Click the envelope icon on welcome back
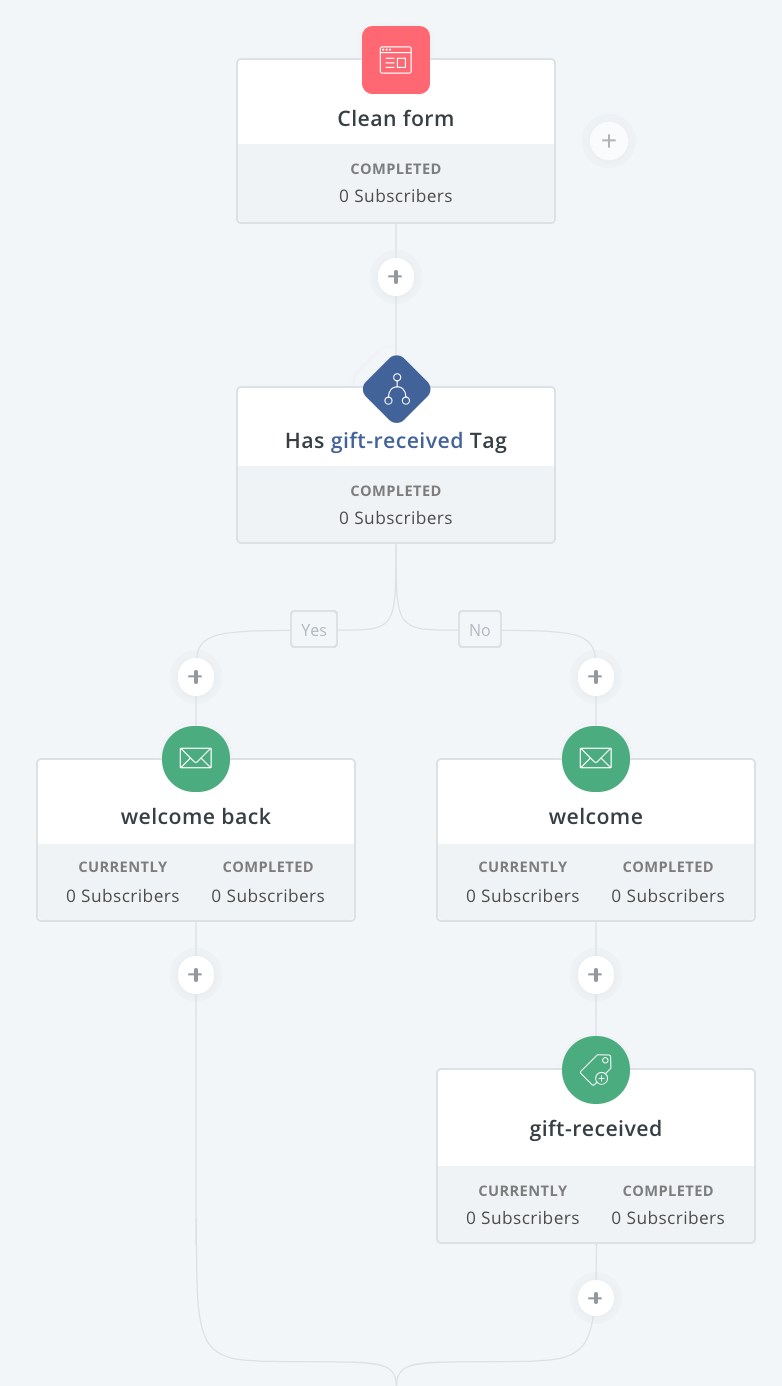This screenshot has width=782, height=1386. coord(195,758)
